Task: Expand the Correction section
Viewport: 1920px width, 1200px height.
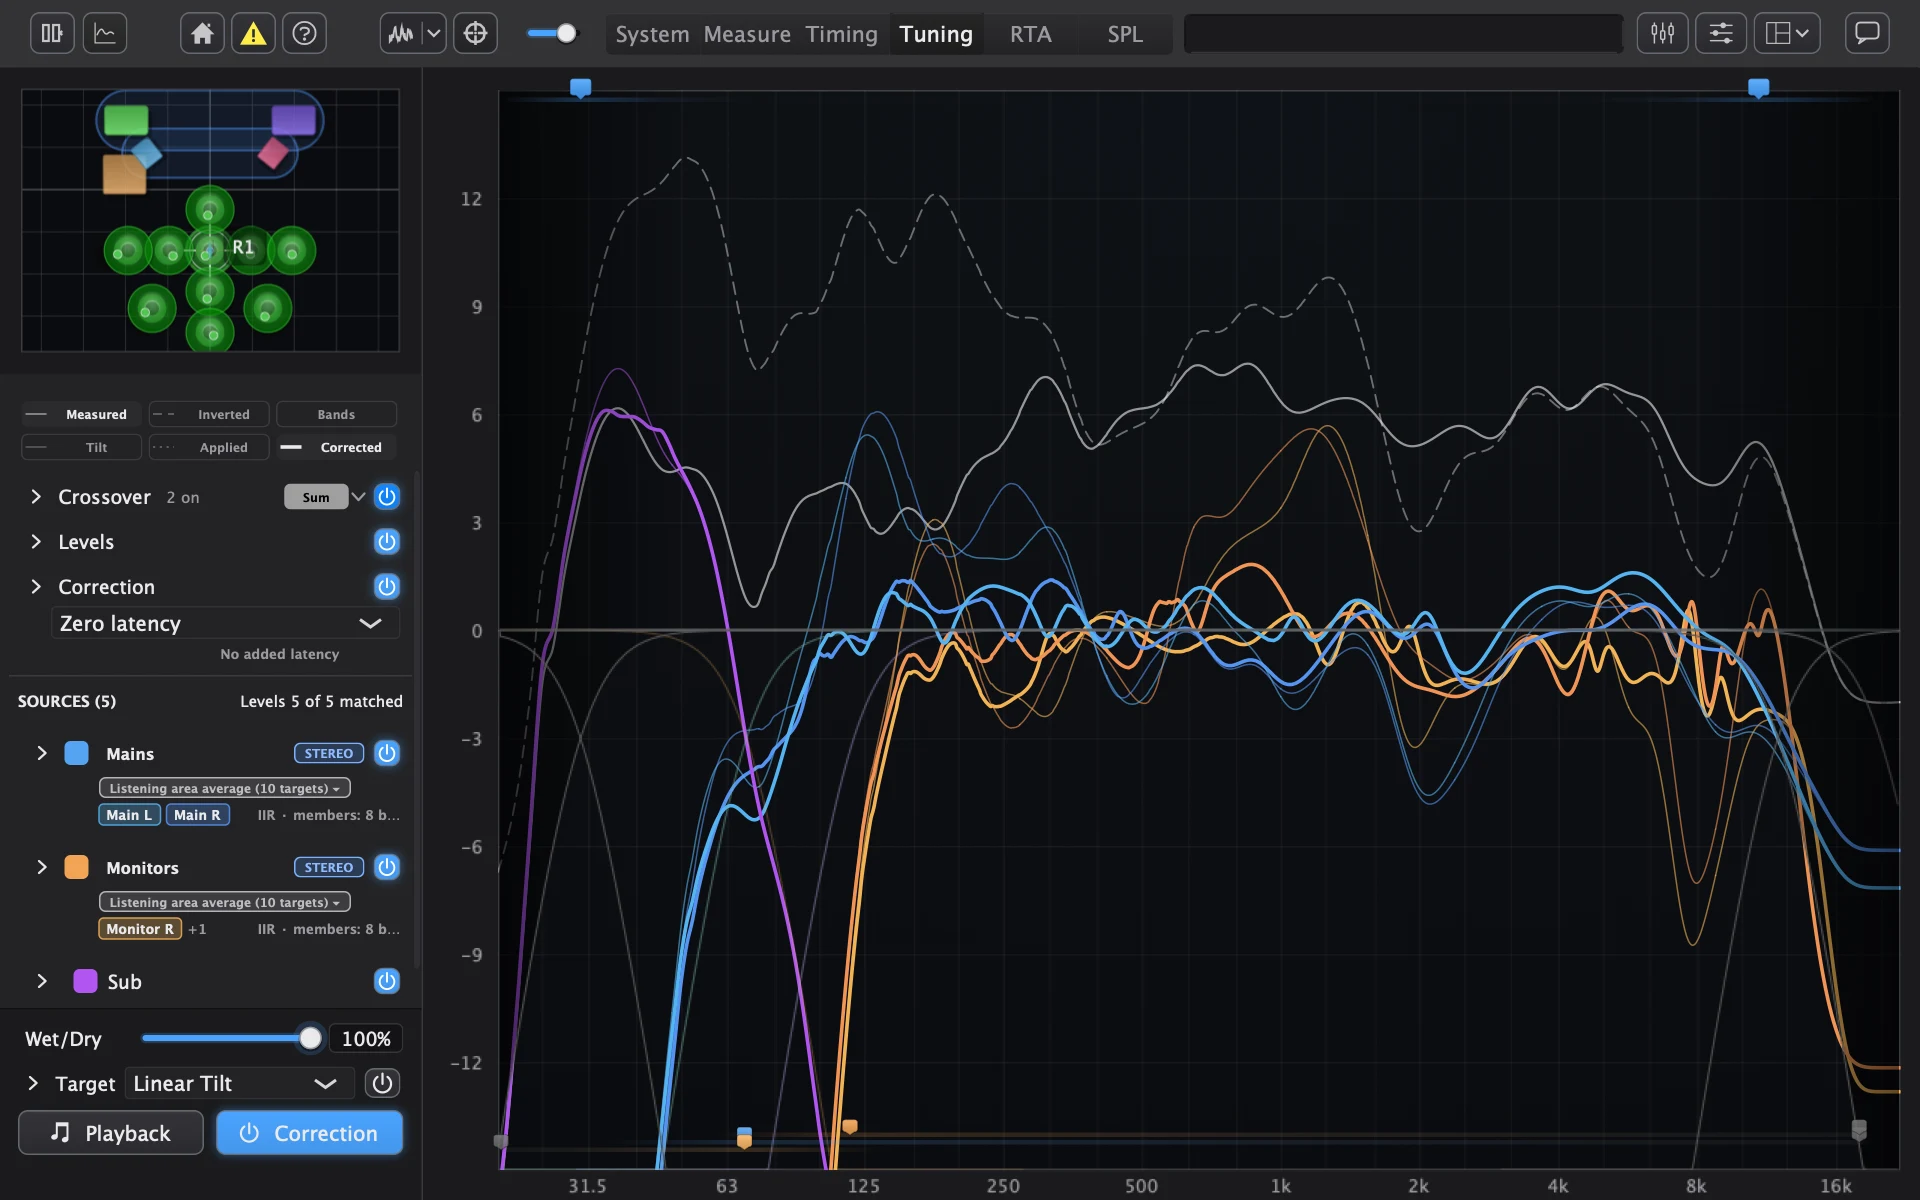Action: point(36,587)
